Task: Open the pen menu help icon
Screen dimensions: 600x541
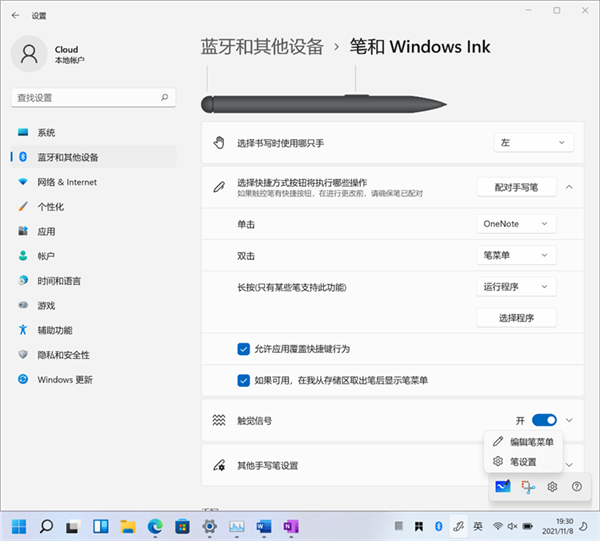Action: pyautogui.click(x=576, y=486)
